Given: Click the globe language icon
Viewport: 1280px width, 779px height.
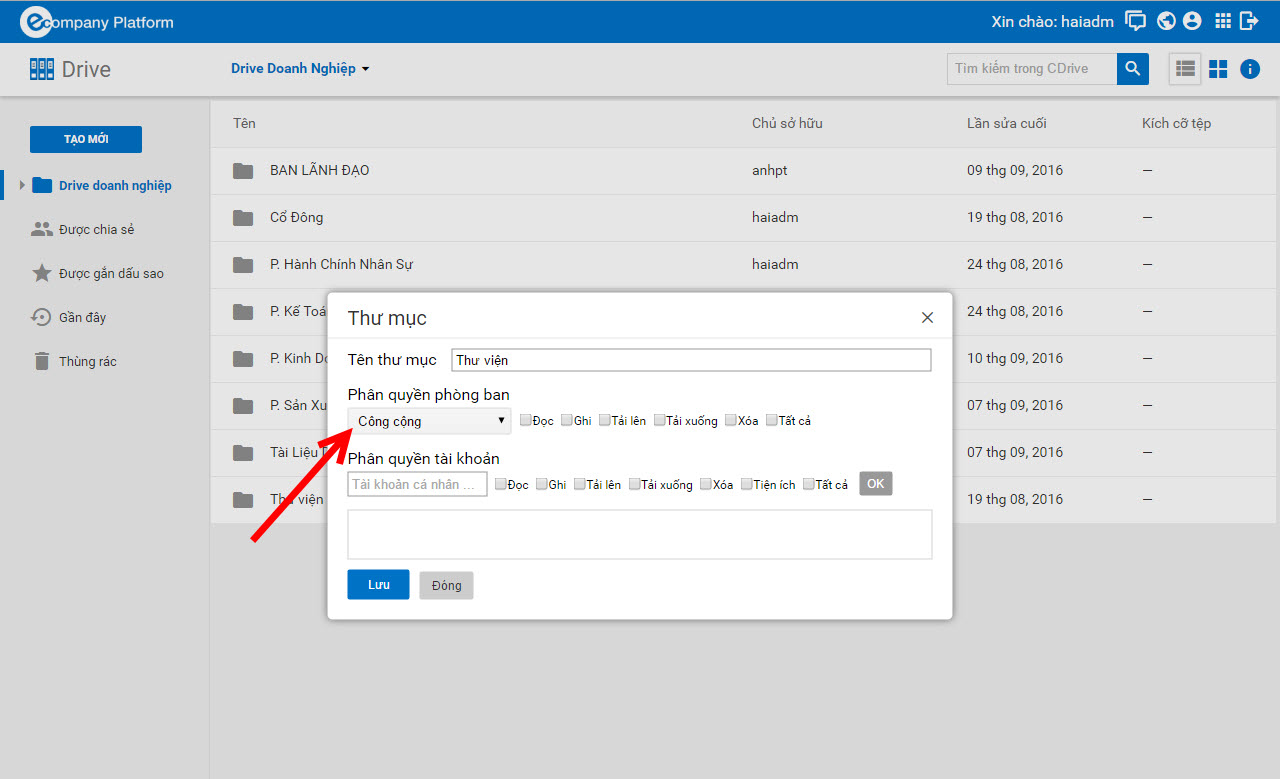Looking at the screenshot, I should [x=1165, y=20].
